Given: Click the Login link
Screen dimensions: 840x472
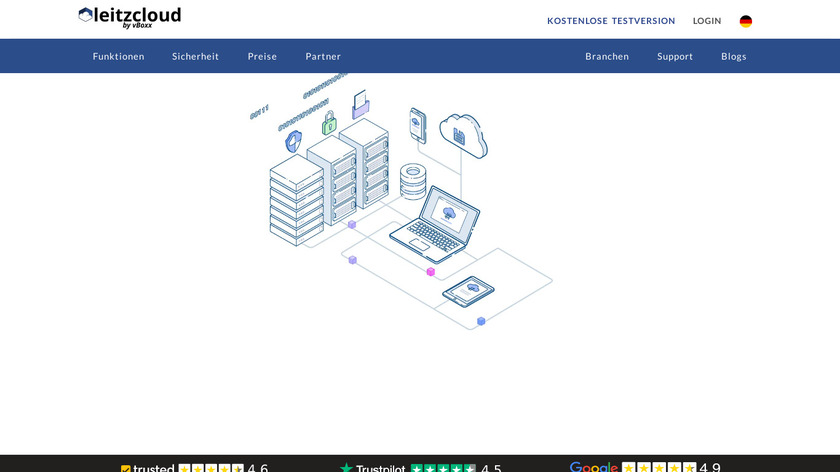Looking at the screenshot, I should point(706,21).
